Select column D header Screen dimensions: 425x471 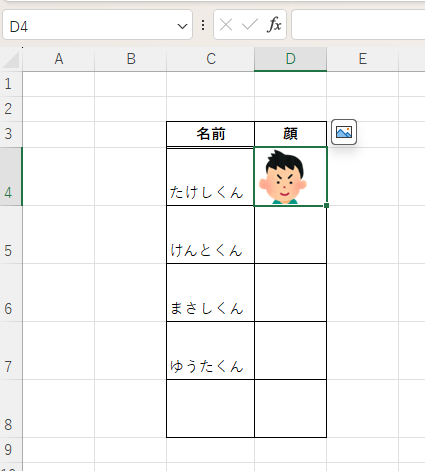coord(290,59)
